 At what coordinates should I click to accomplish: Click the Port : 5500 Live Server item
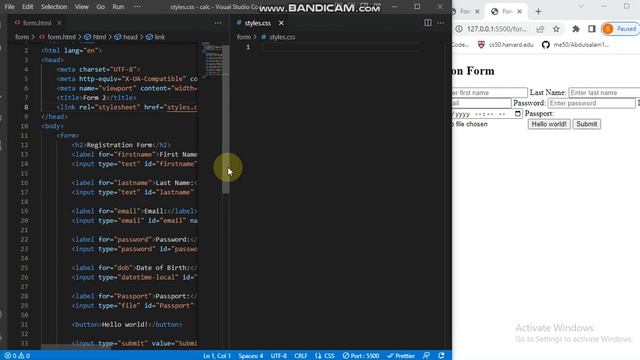pyautogui.click(x=361, y=356)
